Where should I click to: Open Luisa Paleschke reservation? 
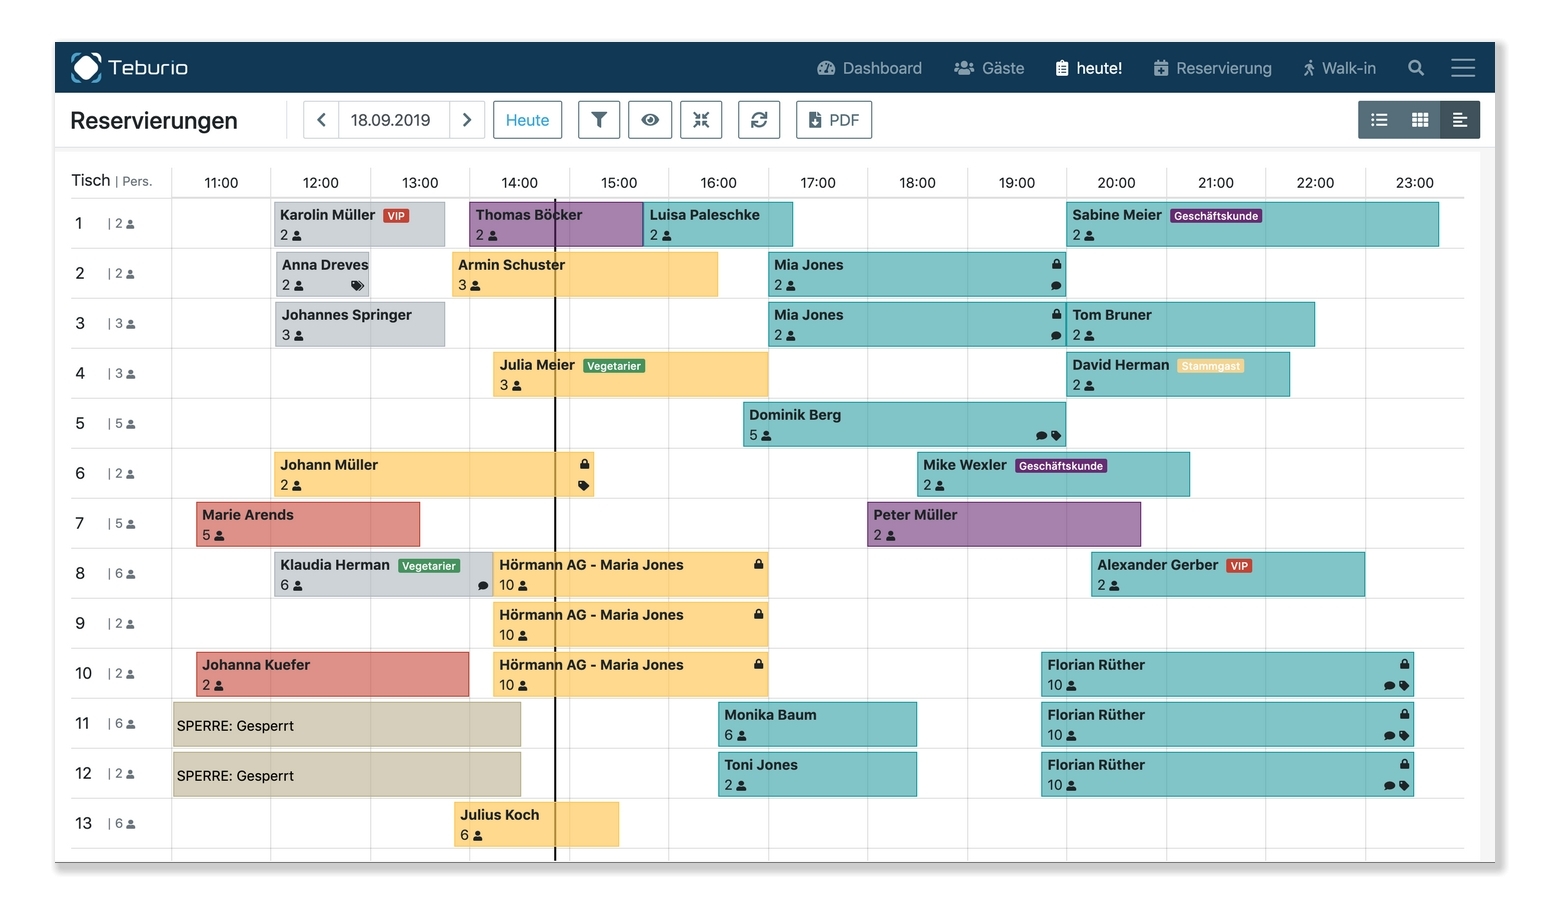[x=718, y=224]
